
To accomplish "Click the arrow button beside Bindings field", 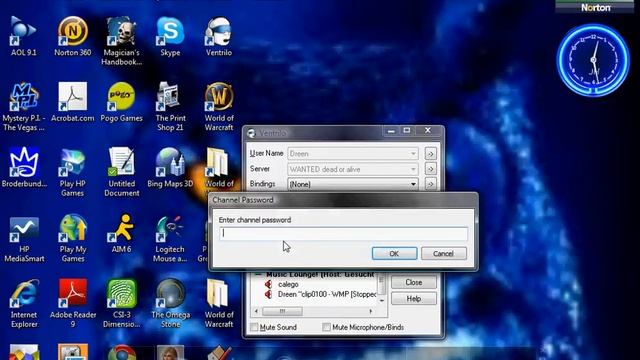I will (x=430, y=184).
